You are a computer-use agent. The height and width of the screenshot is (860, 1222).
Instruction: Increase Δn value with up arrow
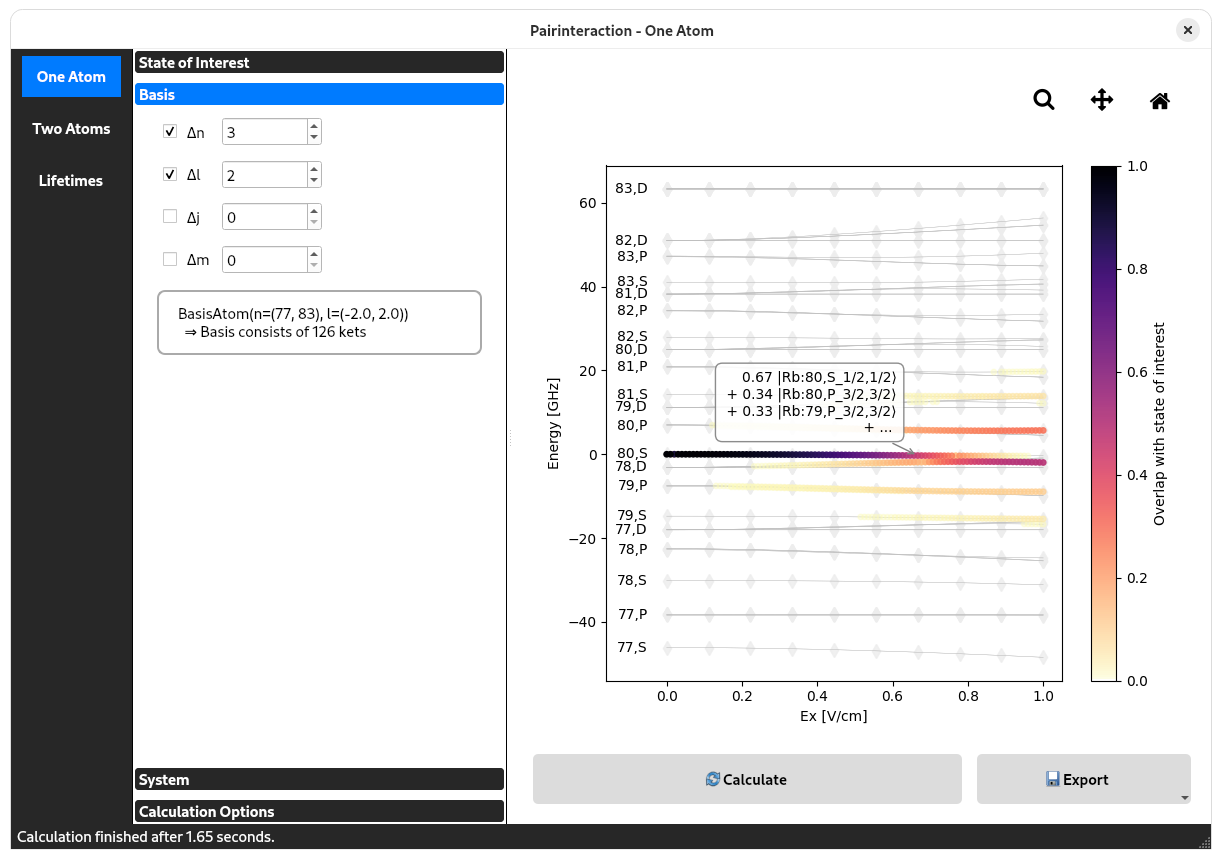(314, 126)
